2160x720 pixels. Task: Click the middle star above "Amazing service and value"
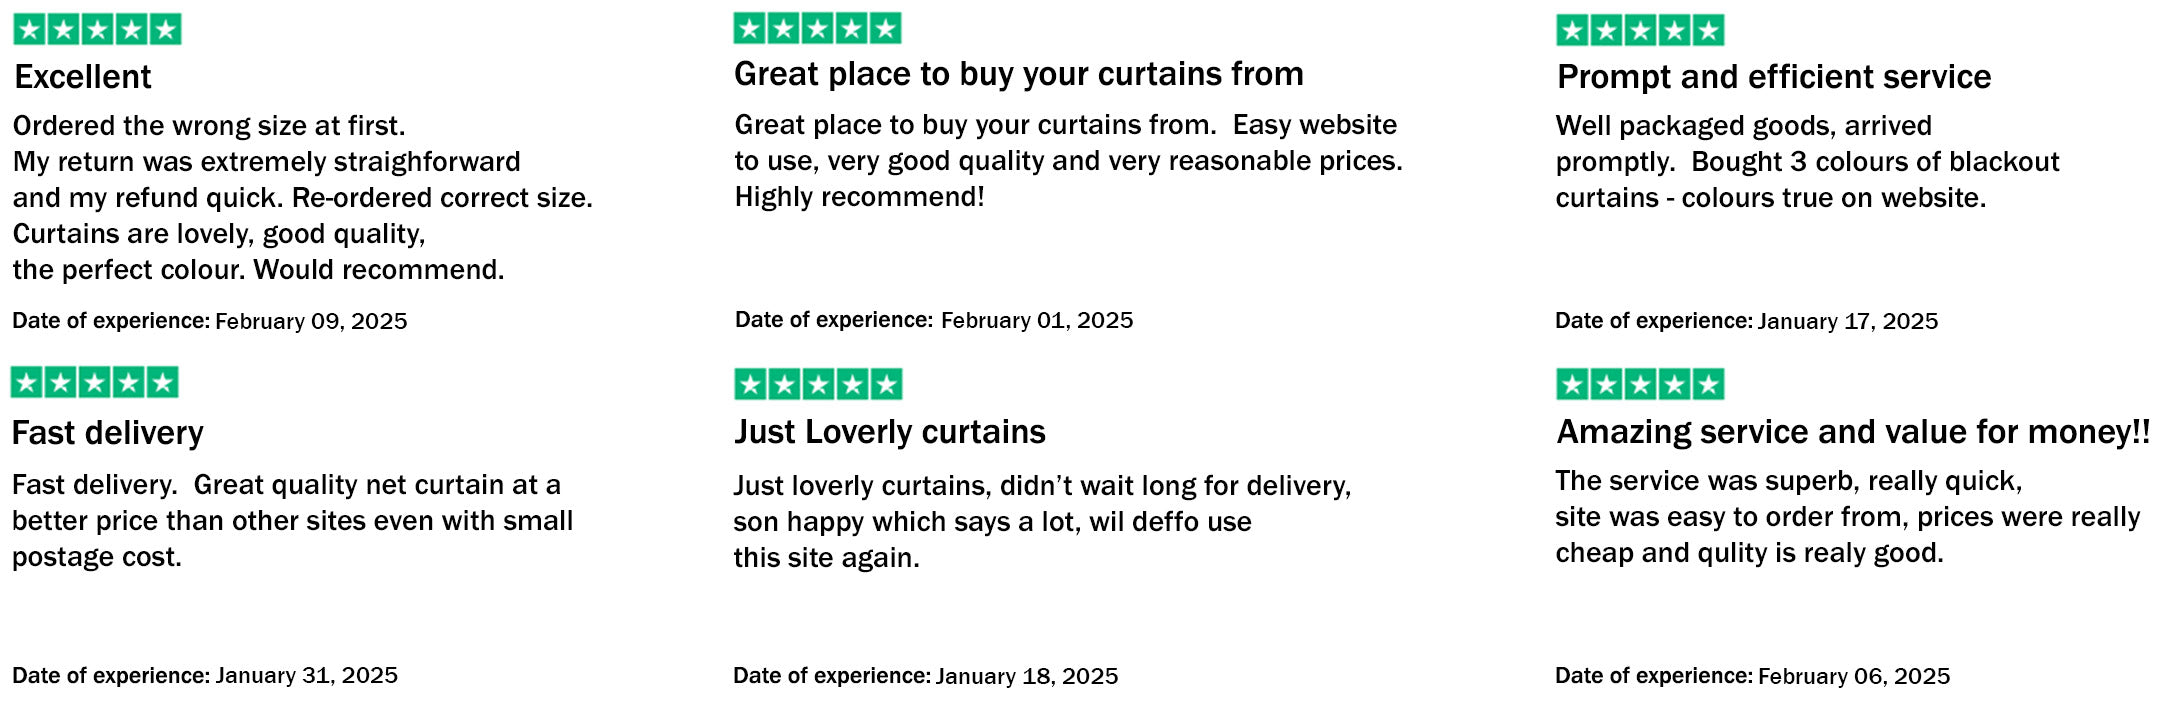coord(1640,384)
